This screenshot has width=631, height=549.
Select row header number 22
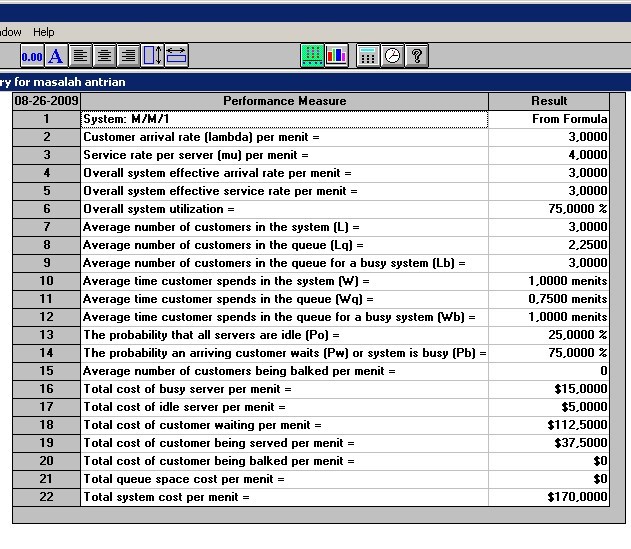click(46, 497)
